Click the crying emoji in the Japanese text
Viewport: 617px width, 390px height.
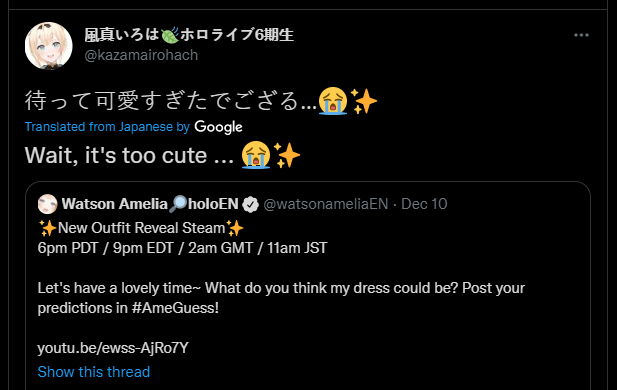point(333,101)
